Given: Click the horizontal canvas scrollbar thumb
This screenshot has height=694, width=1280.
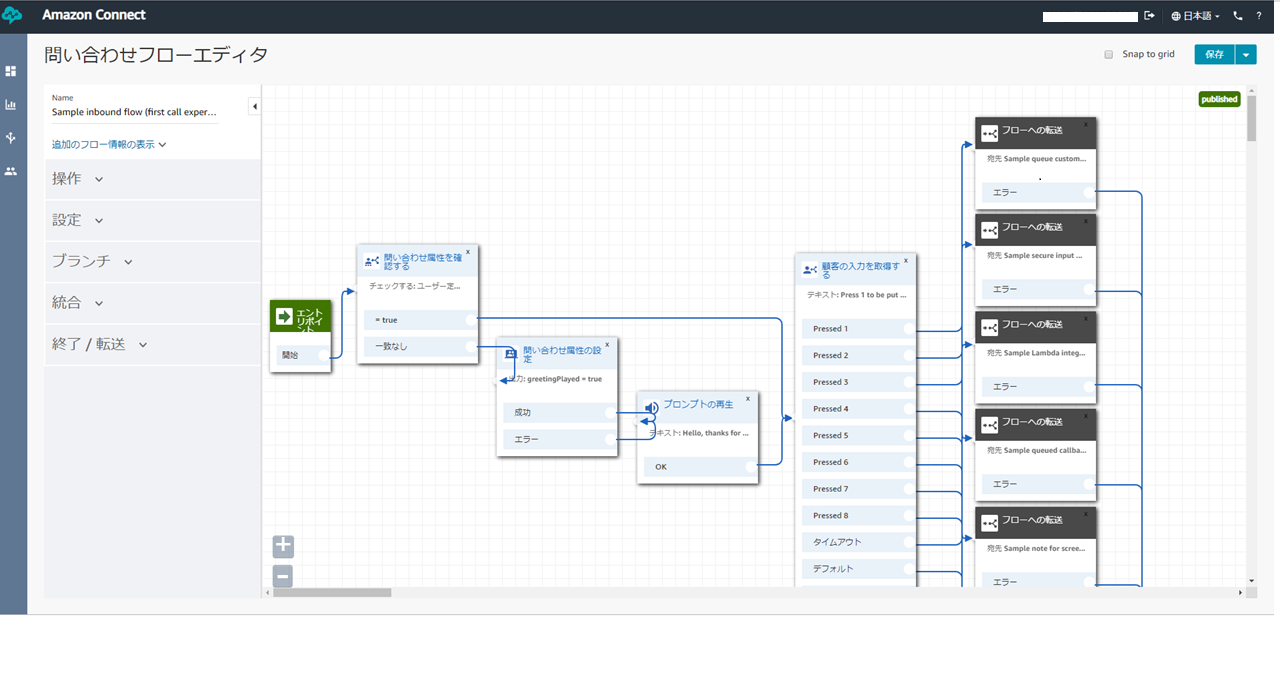Looking at the screenshot, I should 332,592.
